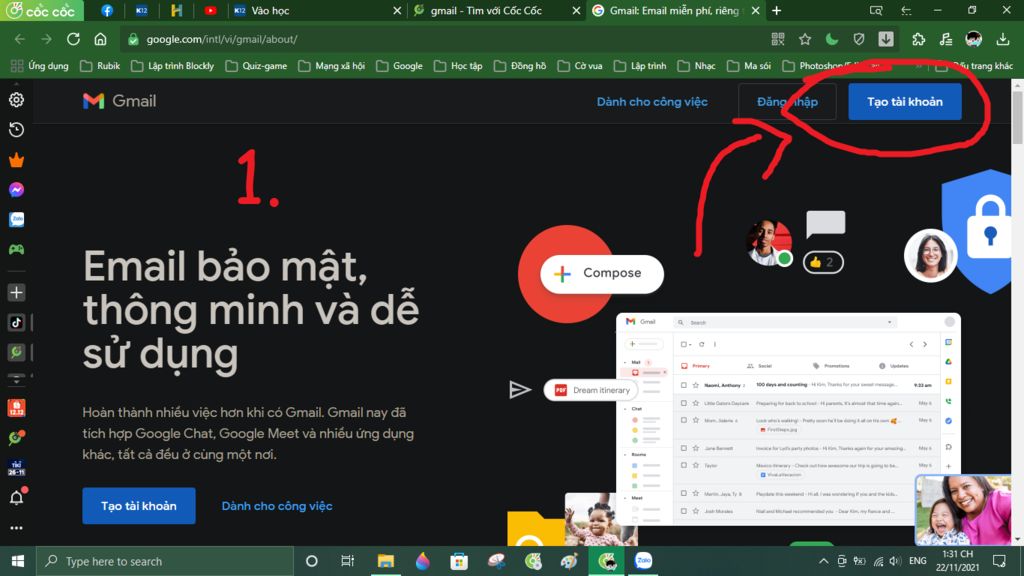The width and height of the screenshot is (1024, 576).
Task: Go back to previous page
Action: pyautogui.click(x=20, y=39)
